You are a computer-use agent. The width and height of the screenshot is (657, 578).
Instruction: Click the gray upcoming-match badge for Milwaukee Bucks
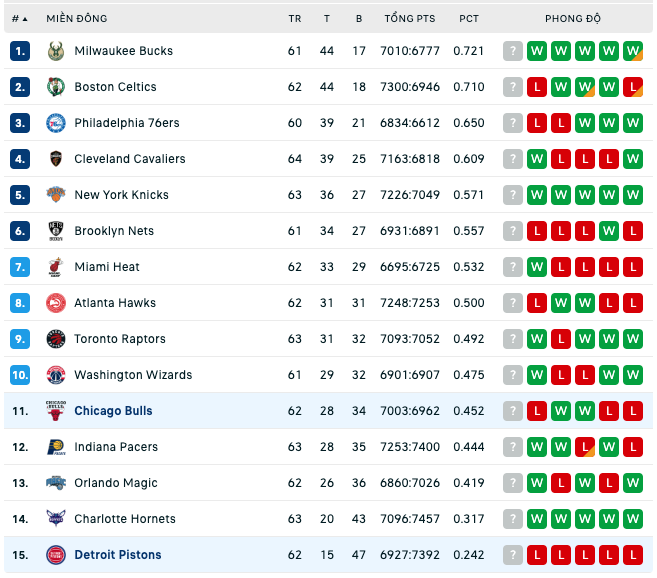pos(513,51)
